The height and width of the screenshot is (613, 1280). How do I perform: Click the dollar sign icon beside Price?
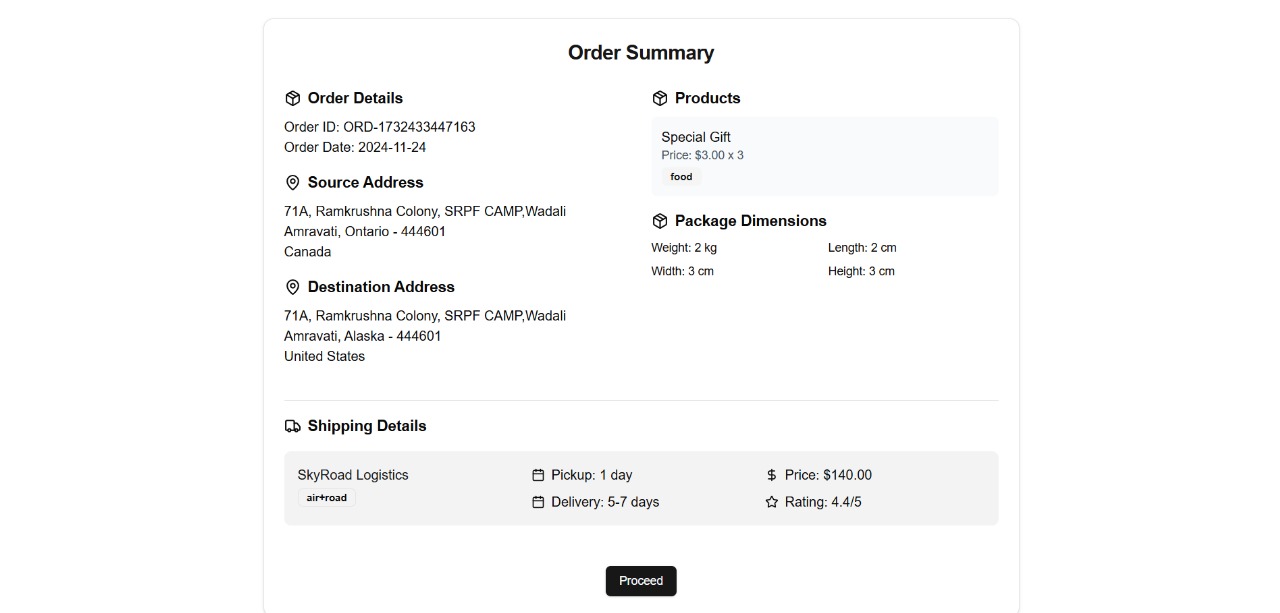pos(771,475)
